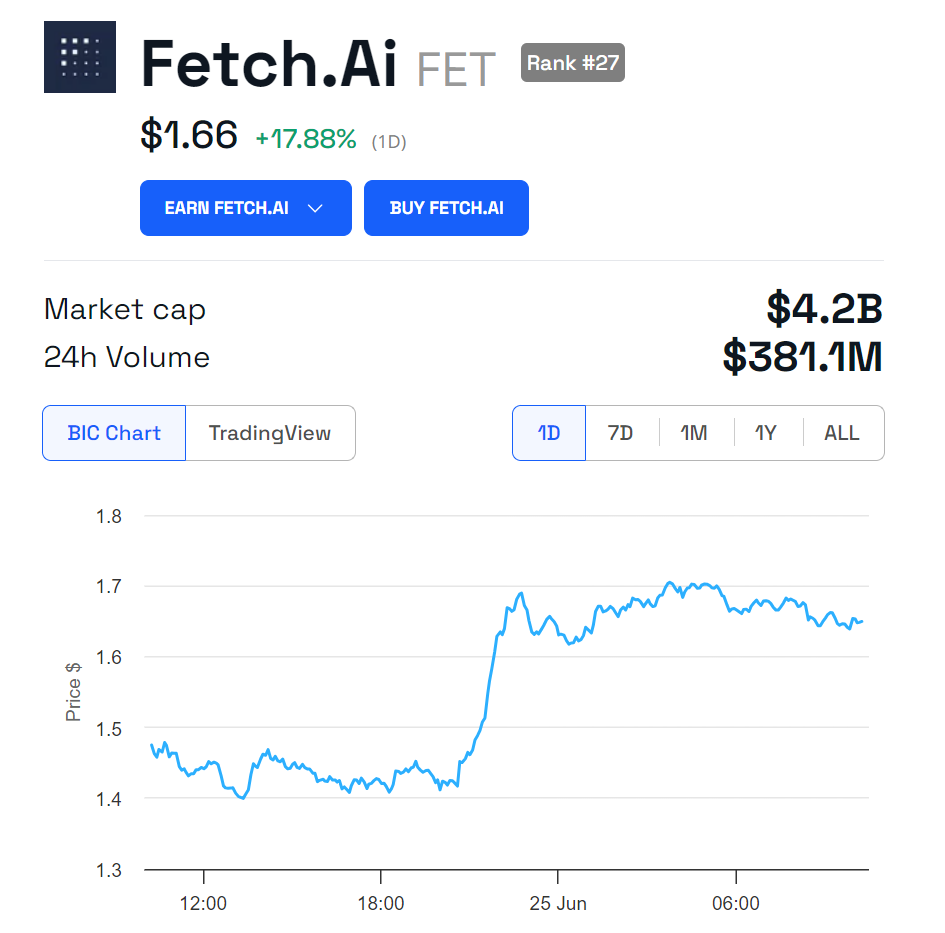Click the 25 Jun axis label

(558, 904)
